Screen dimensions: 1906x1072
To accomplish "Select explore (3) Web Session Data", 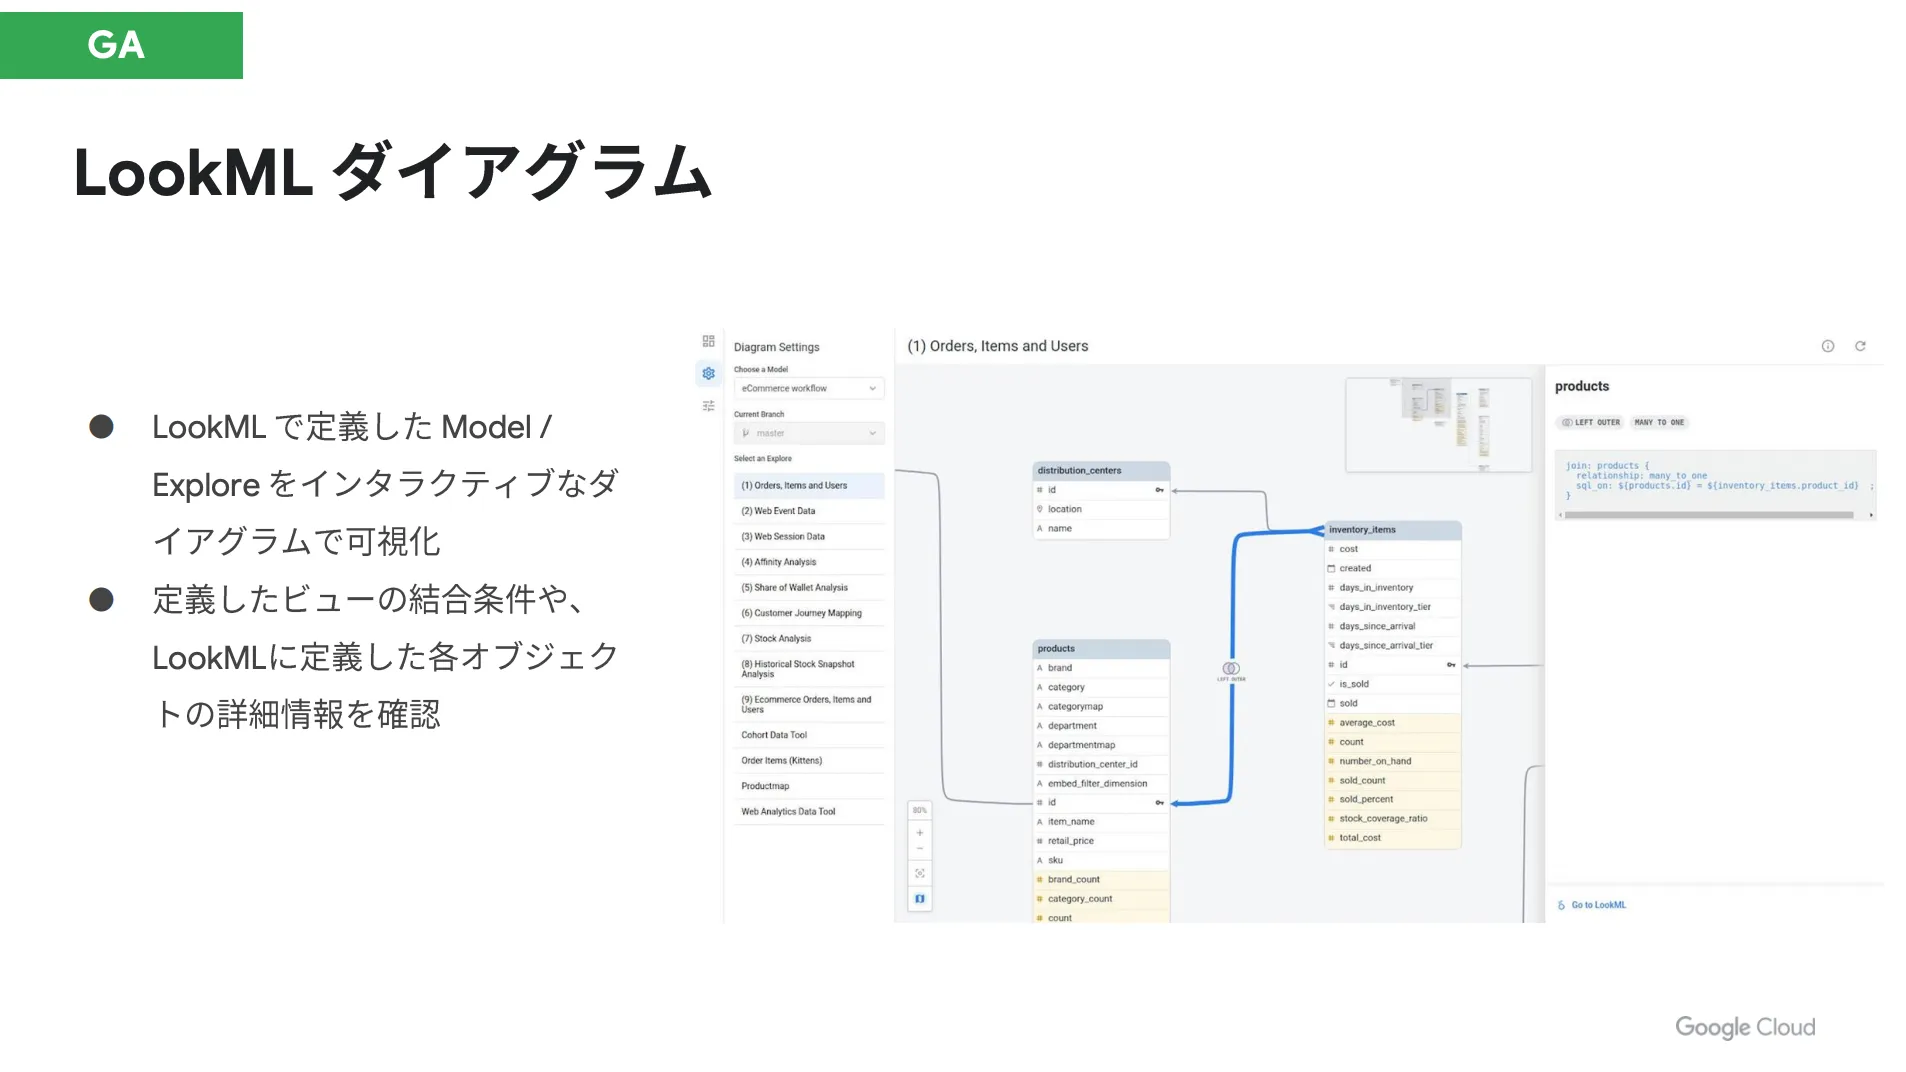I will point(808,536).
